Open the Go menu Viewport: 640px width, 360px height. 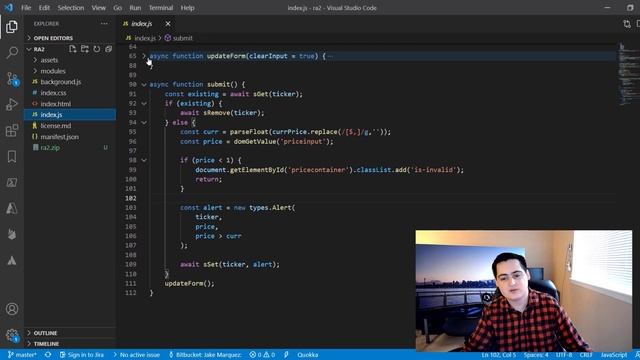click(x=118, y=8)
